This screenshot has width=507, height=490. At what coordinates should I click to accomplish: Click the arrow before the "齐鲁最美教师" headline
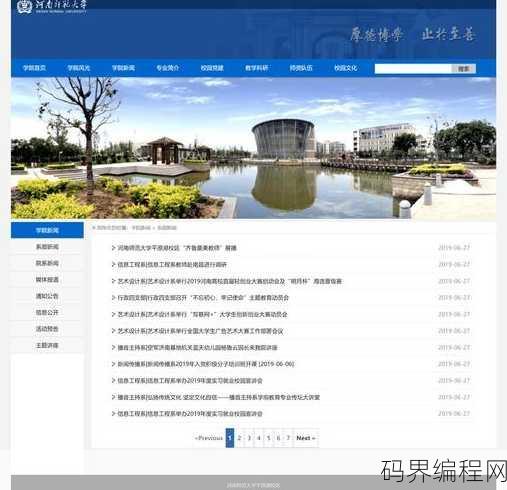[113, 248]
